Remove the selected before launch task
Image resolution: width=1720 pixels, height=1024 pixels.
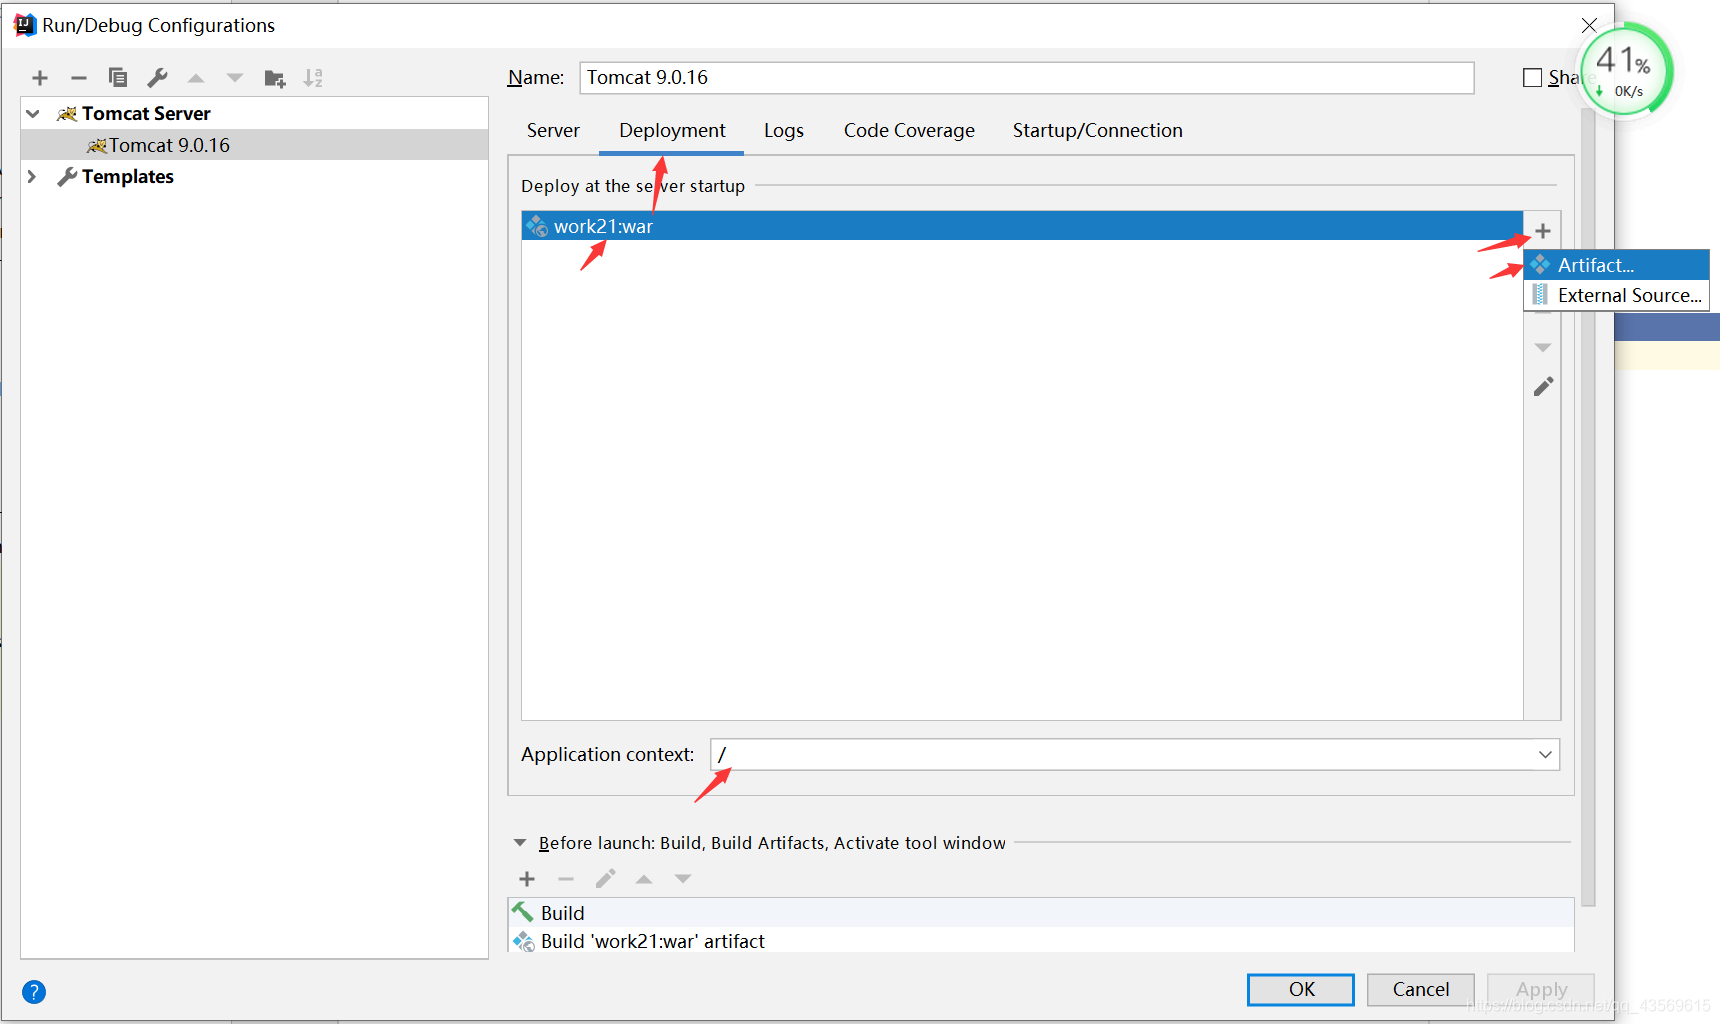(566, 879)
